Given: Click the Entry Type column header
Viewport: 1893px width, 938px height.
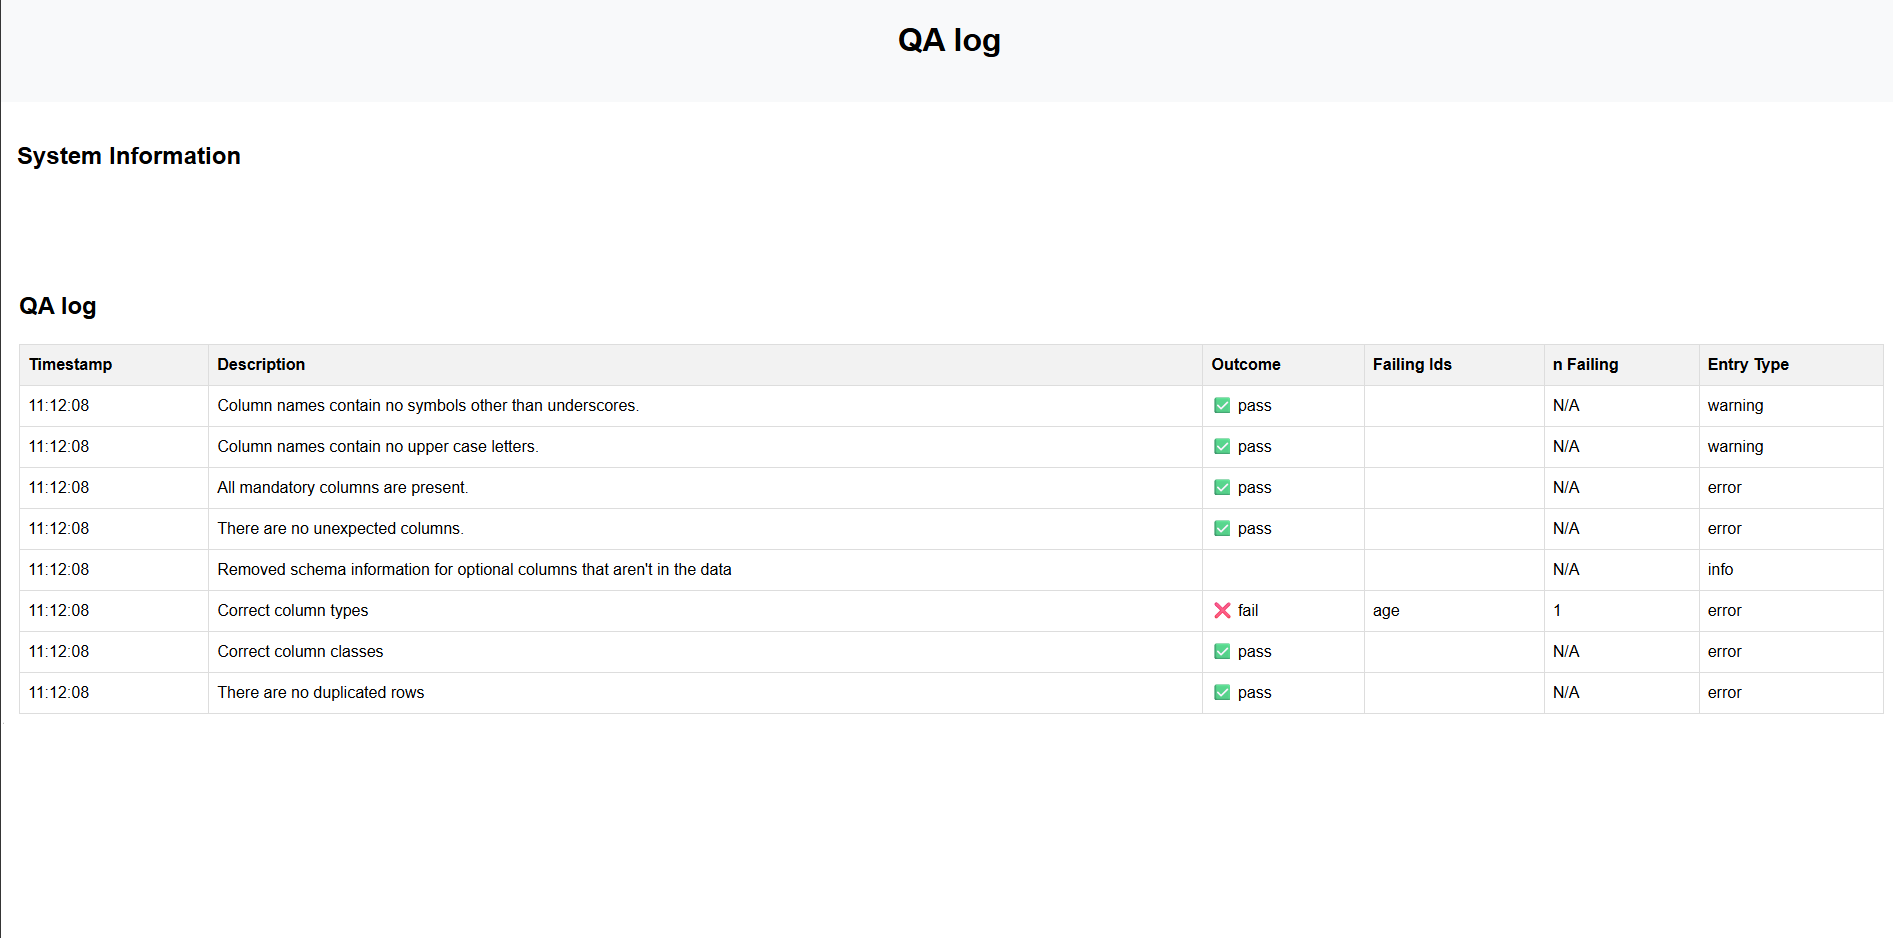Looking at the screenshot, I should point(1747,364).
